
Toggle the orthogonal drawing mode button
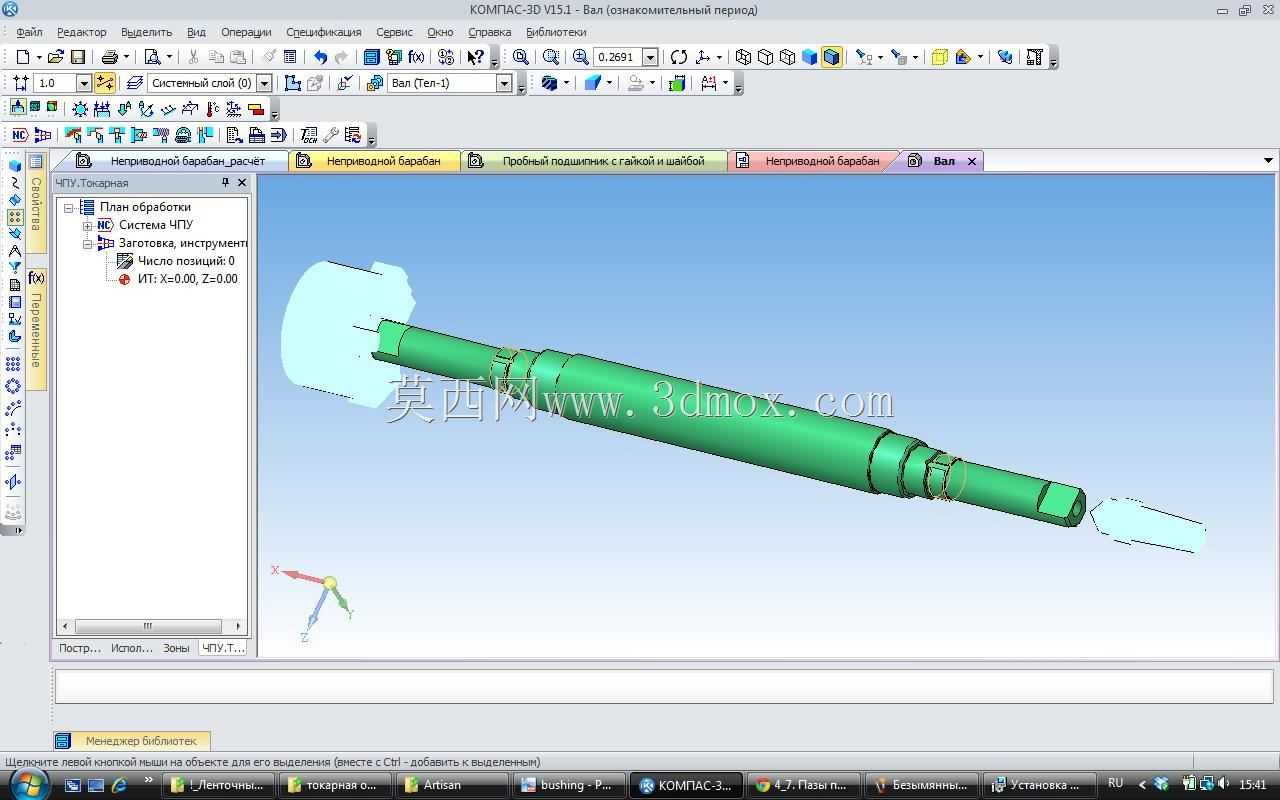tap(105, 83)
